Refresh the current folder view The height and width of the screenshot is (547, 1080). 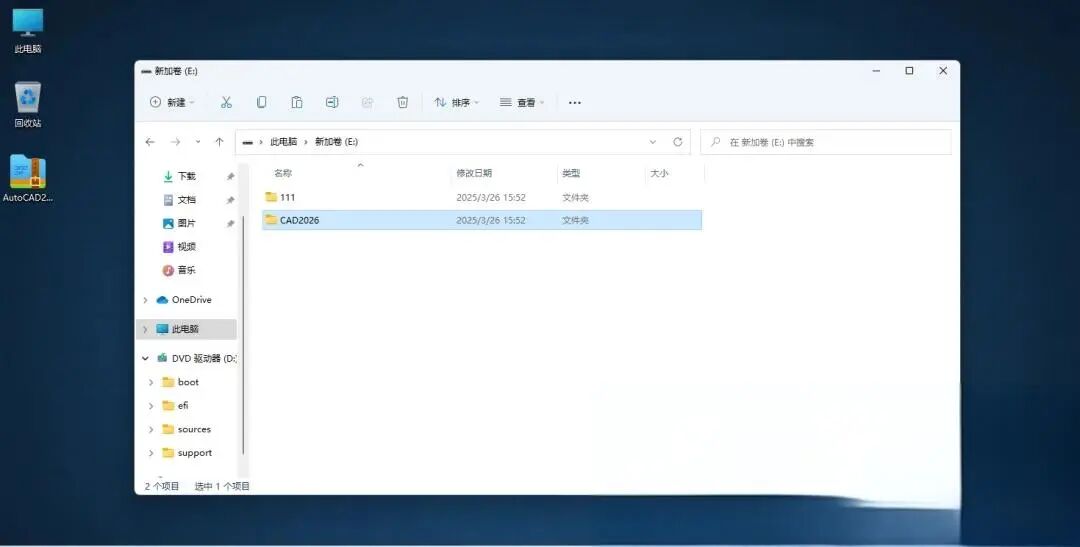pos(678,142)
